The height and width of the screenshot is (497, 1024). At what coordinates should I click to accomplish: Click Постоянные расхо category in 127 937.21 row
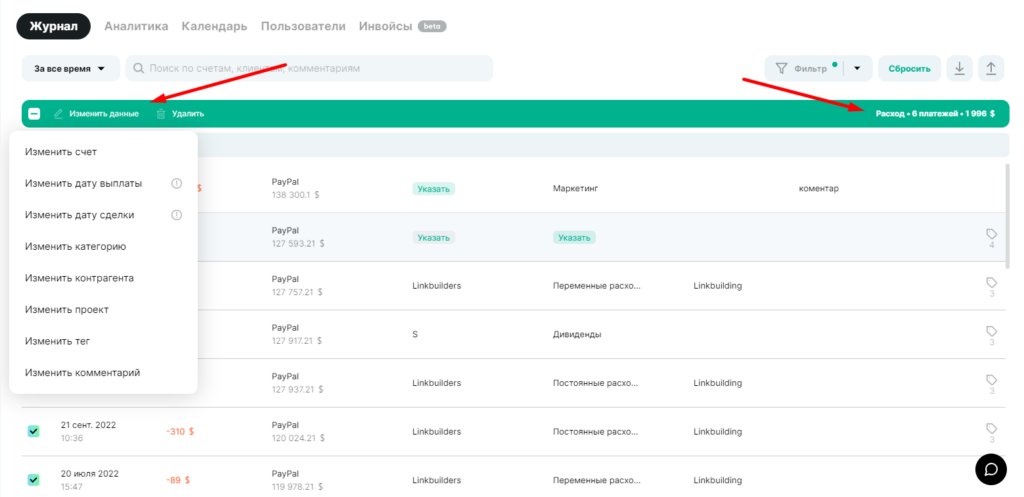(596, 383)
